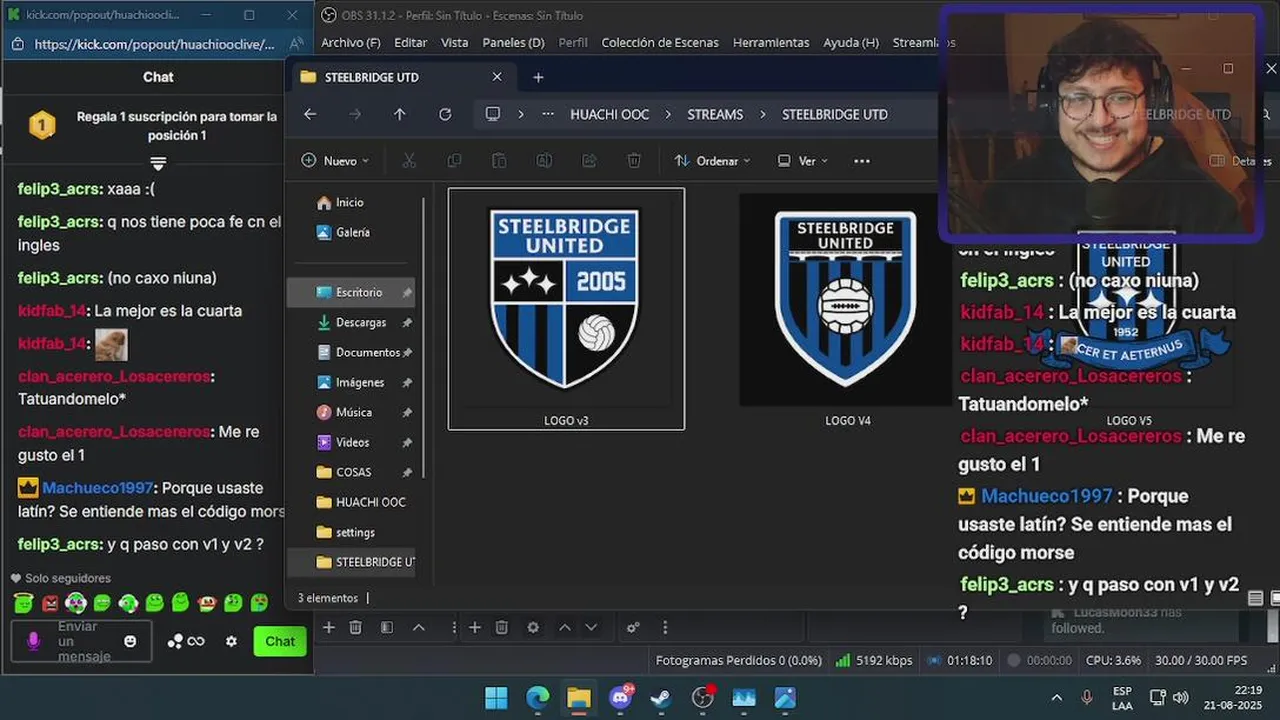Click Machueco1997 username in Kick chat popout

(97, 488)
